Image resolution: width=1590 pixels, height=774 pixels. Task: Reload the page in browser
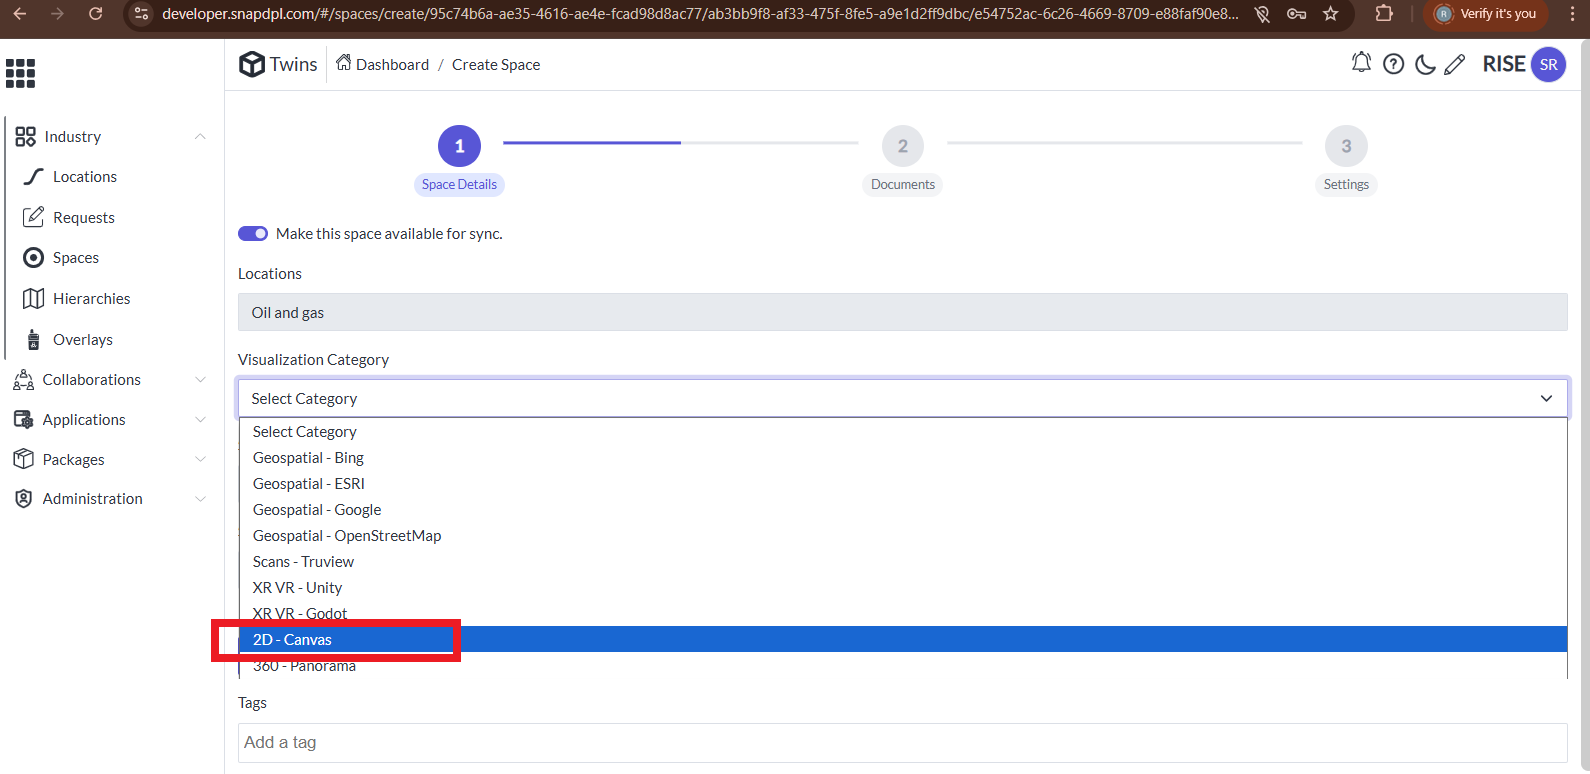coord(95,14)
